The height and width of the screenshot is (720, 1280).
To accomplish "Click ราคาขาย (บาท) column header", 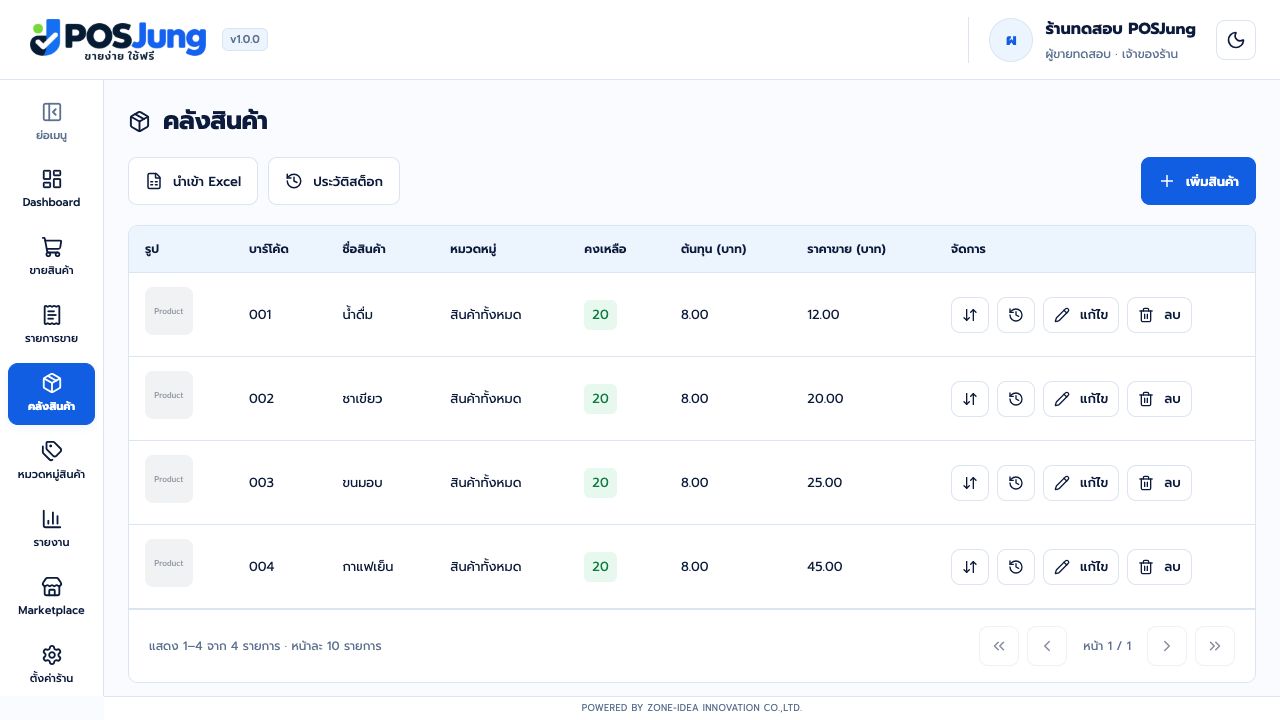I will click(x=846, y=249).
